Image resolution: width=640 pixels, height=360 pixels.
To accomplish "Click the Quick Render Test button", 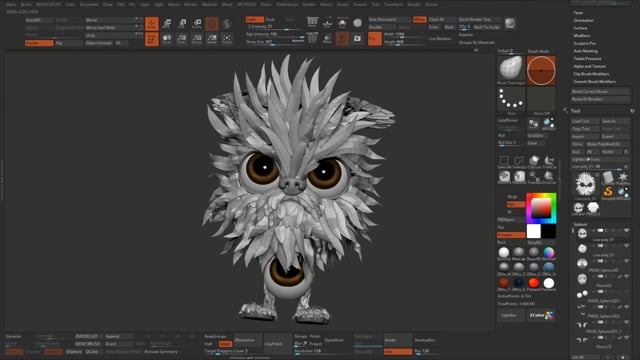I will click(479, 19).
